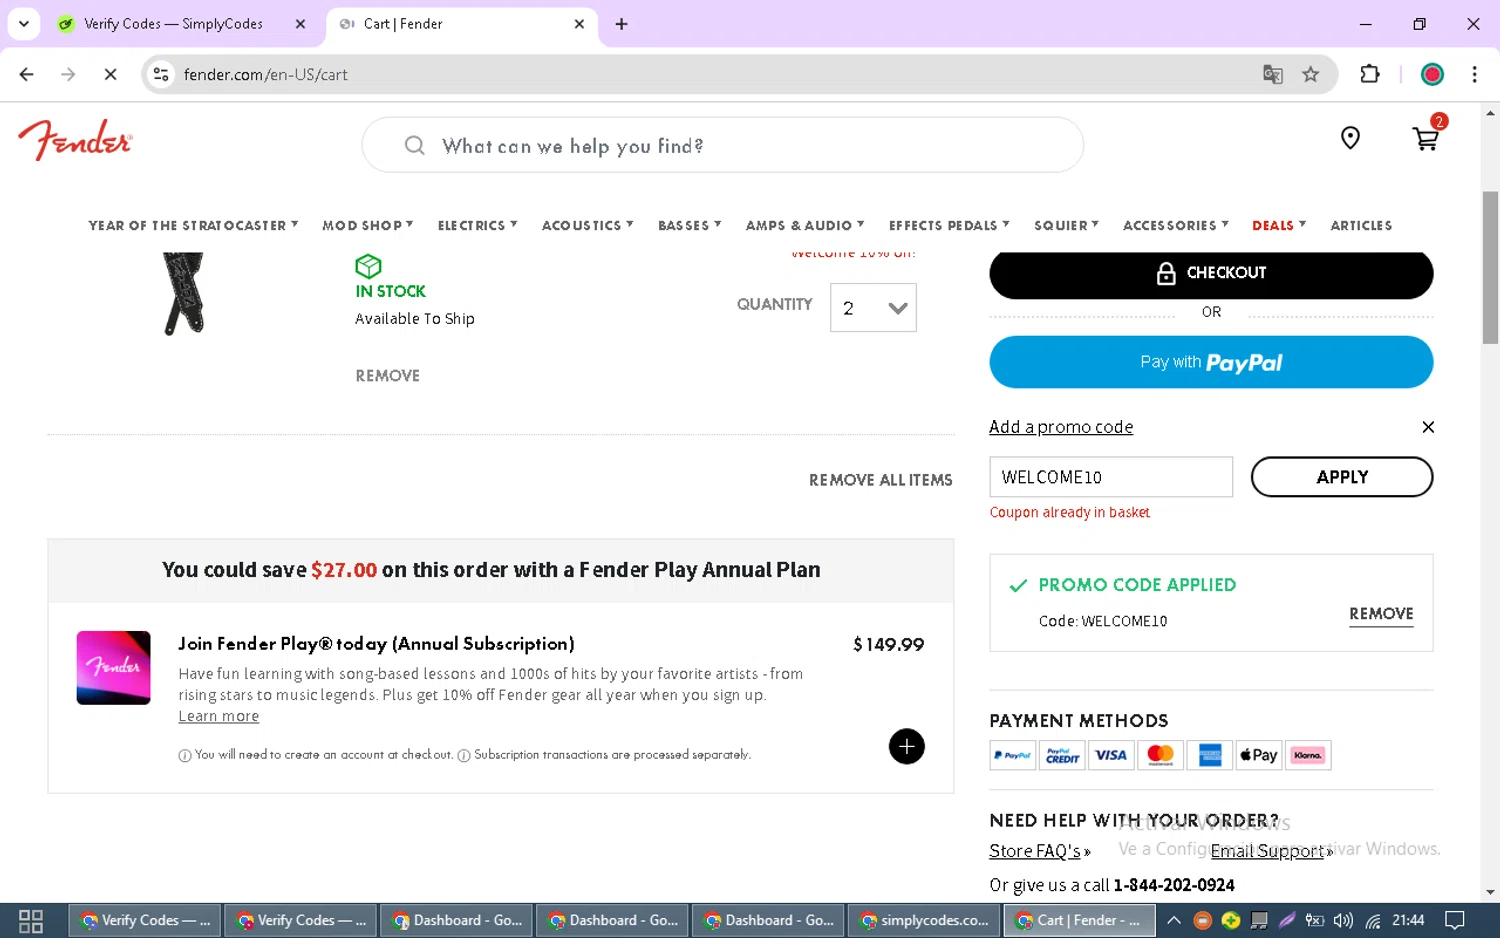This screenshot has height=938, width=1500.
Task: Click the taskbar clock showing 21:44
Action: point(1408,920)
